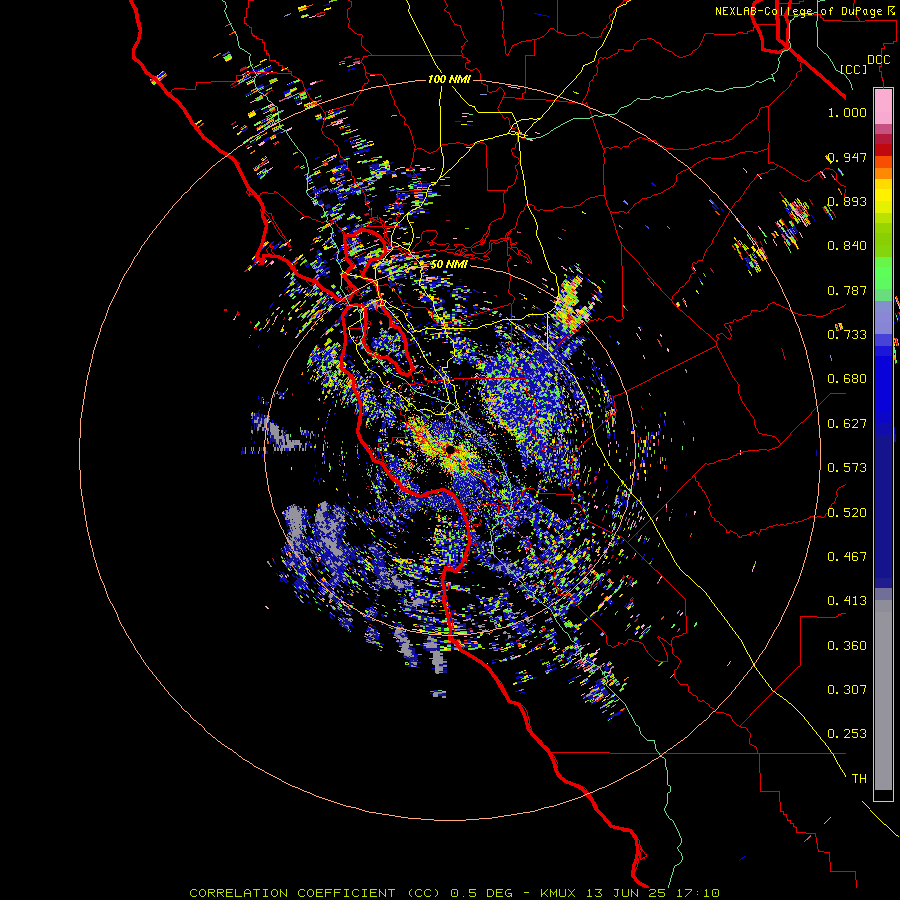This screenshot has width=900, height=900.
Task: Click the 100 NMI range ring label
Action: [x=449, y=79]
